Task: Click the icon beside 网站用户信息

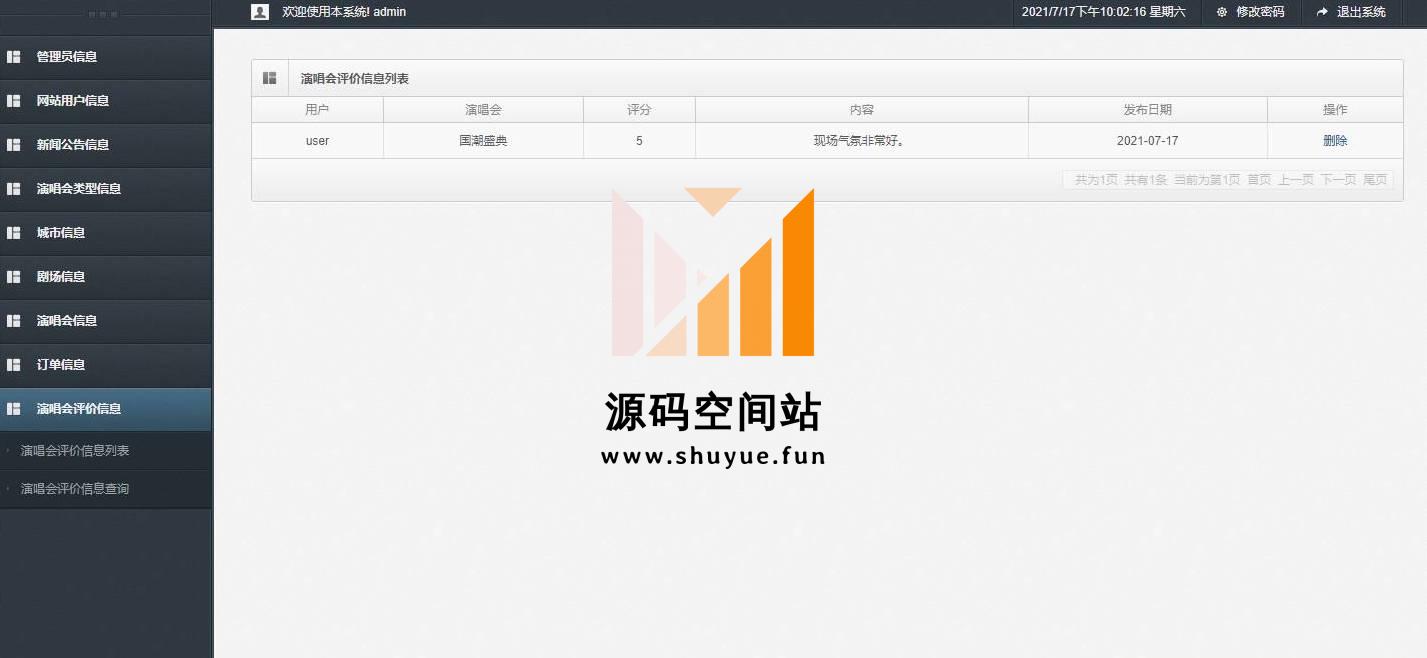Action: 14,101
